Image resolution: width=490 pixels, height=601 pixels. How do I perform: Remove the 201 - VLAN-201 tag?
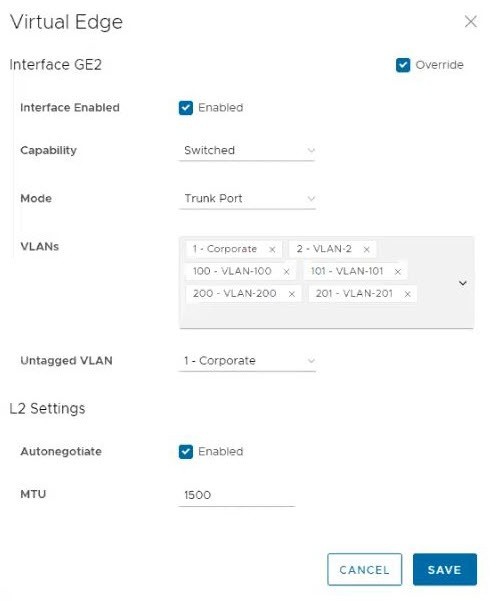point(408,294)
